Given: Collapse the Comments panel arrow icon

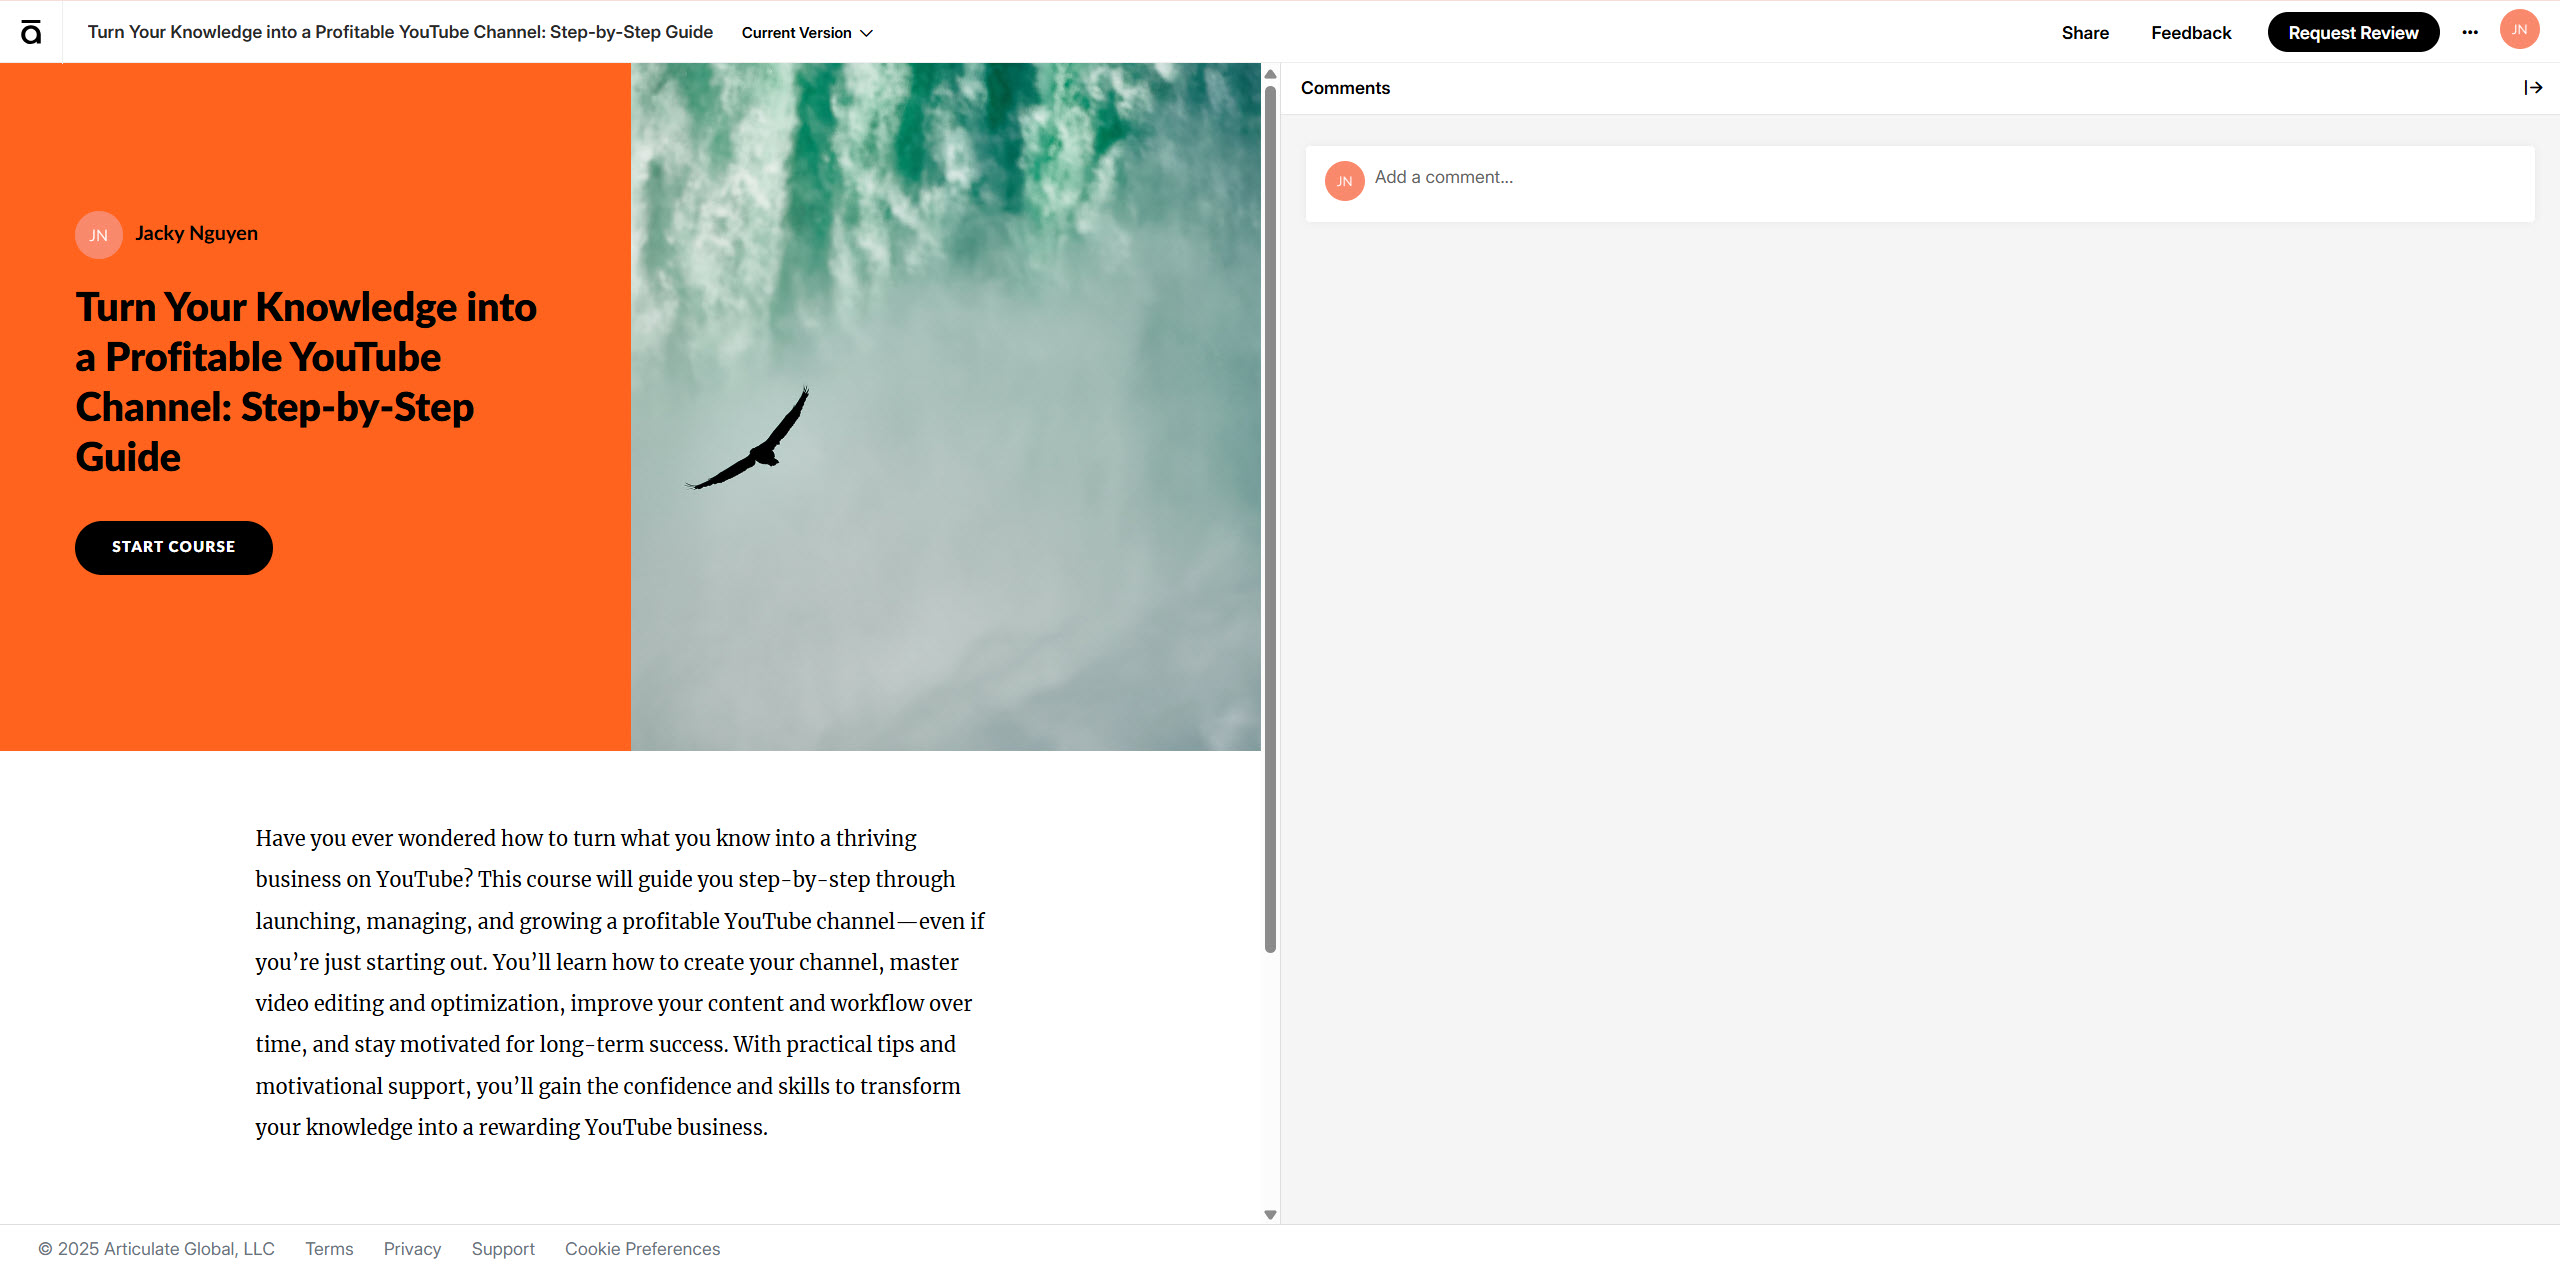Looking at the screenshot, I should tap(2533, 88).
